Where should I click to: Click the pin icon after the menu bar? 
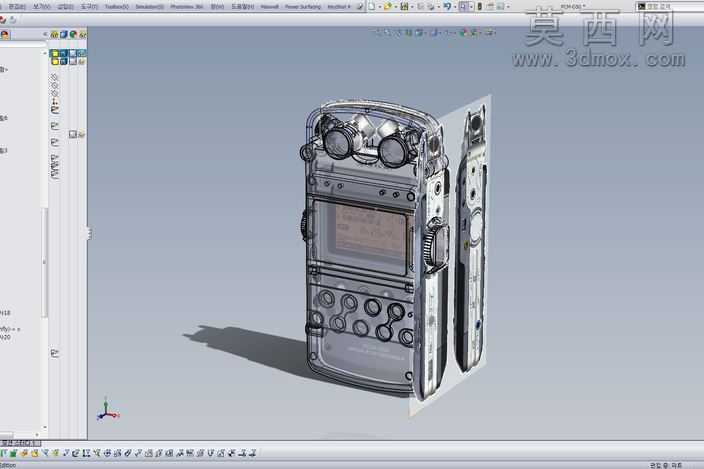(360, 7)
